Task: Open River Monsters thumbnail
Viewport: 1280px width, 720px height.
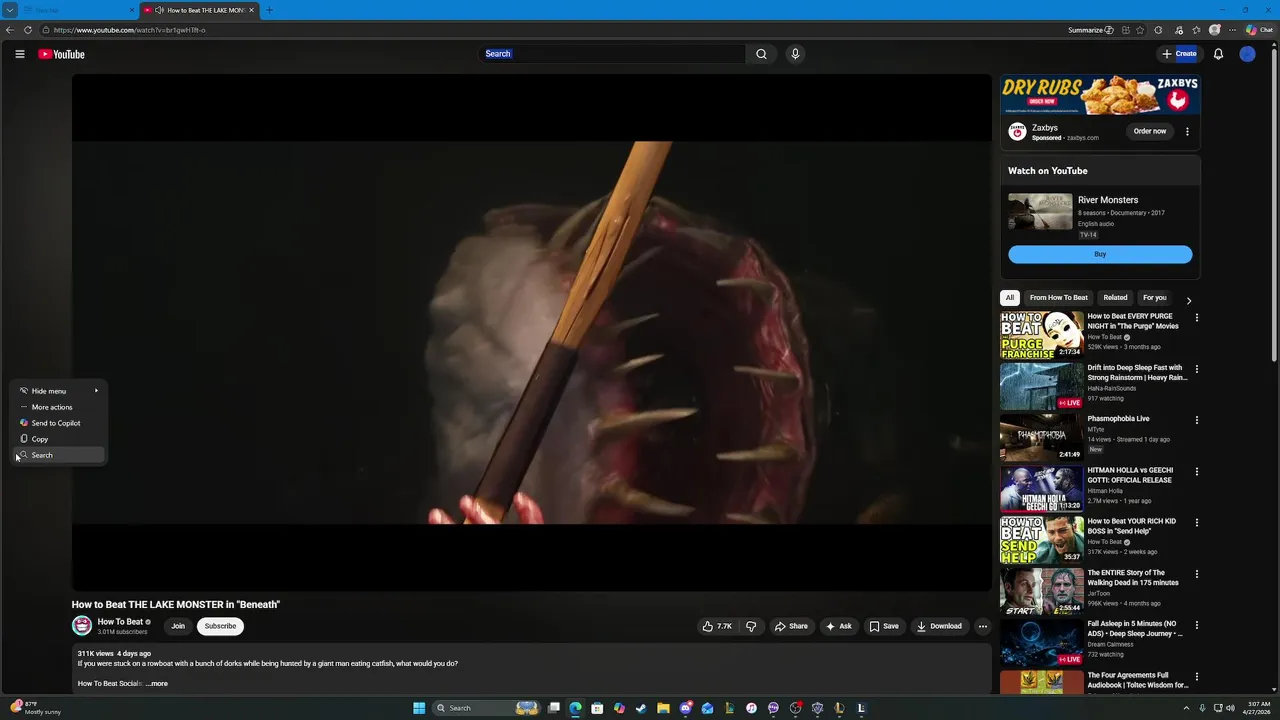Action: click(x=1040, y=212)
